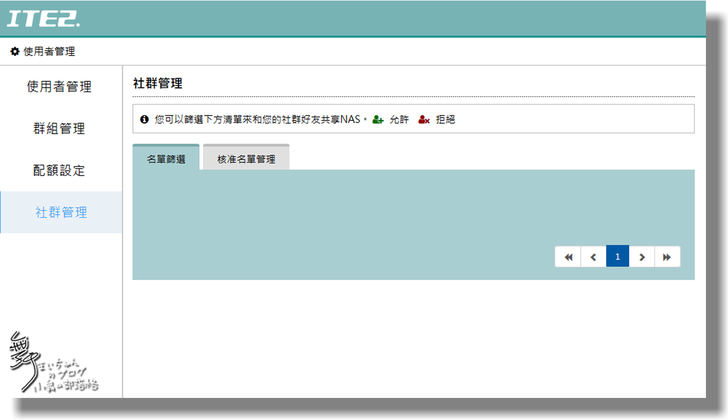
Task: Open 配額設定 in the sidebar
Action: [59, 170]
